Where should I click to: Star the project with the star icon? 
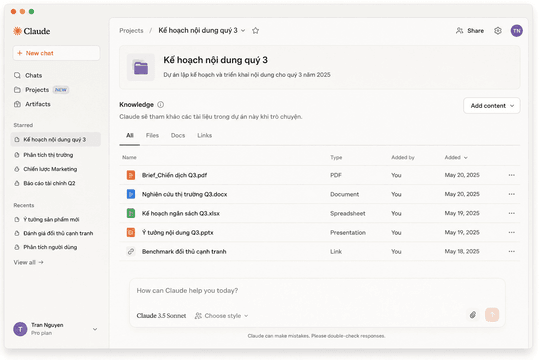click(255, 31)
